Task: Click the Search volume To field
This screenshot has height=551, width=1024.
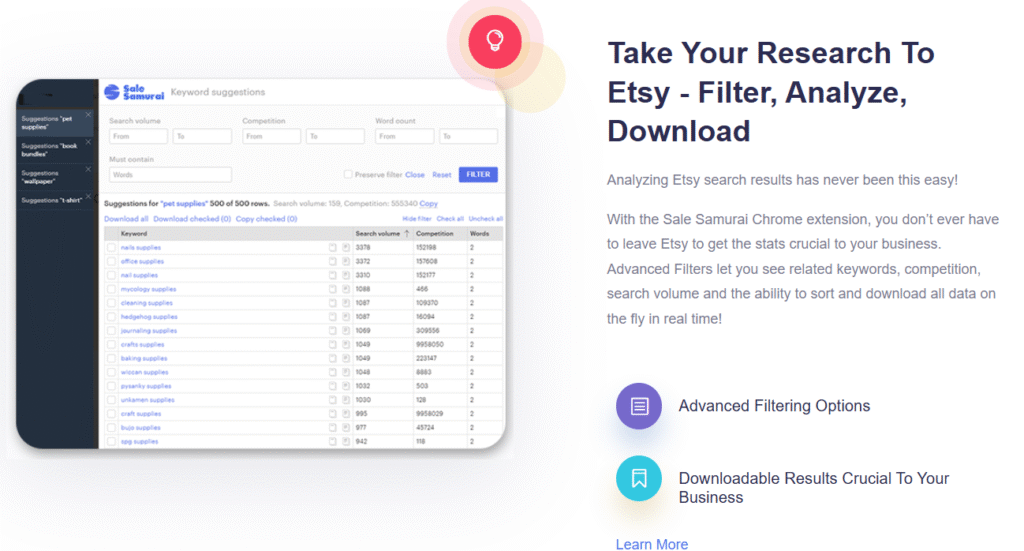Action: [x=202, y=136]
